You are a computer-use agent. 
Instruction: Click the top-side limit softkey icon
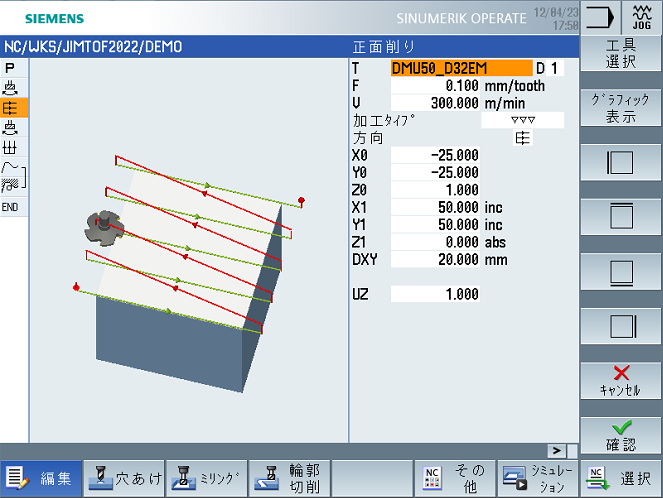coord(621,217)
